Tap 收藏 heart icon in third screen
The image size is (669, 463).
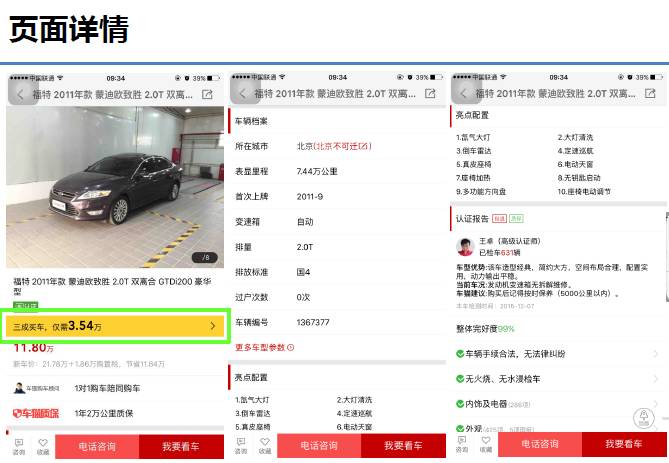tap(486, 444)
